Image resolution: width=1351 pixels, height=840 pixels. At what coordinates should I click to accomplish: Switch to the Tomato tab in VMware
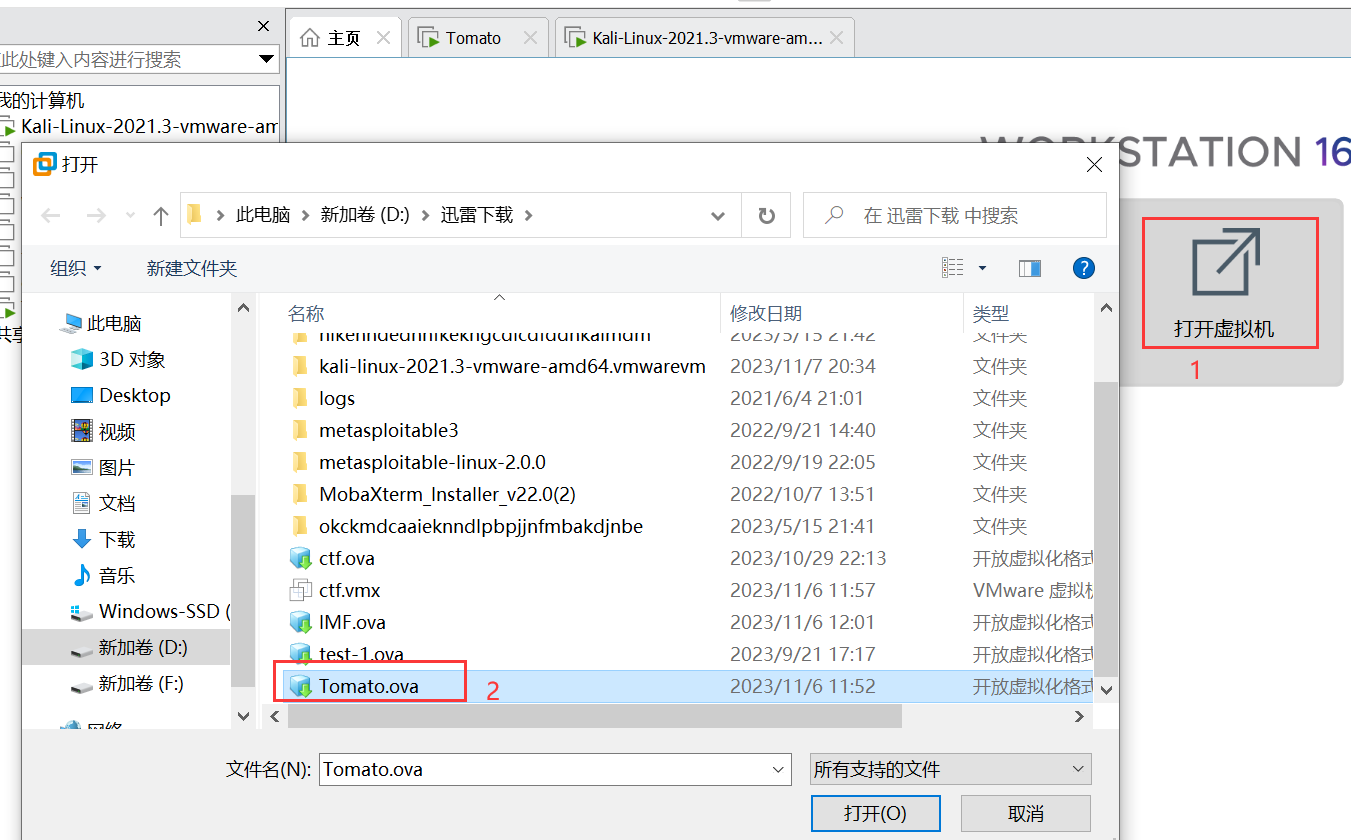[x=478, y=38]
